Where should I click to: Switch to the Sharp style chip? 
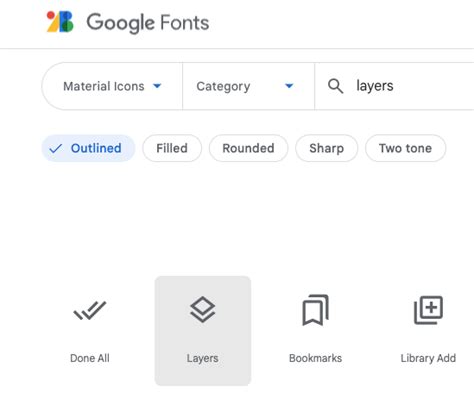327,148
